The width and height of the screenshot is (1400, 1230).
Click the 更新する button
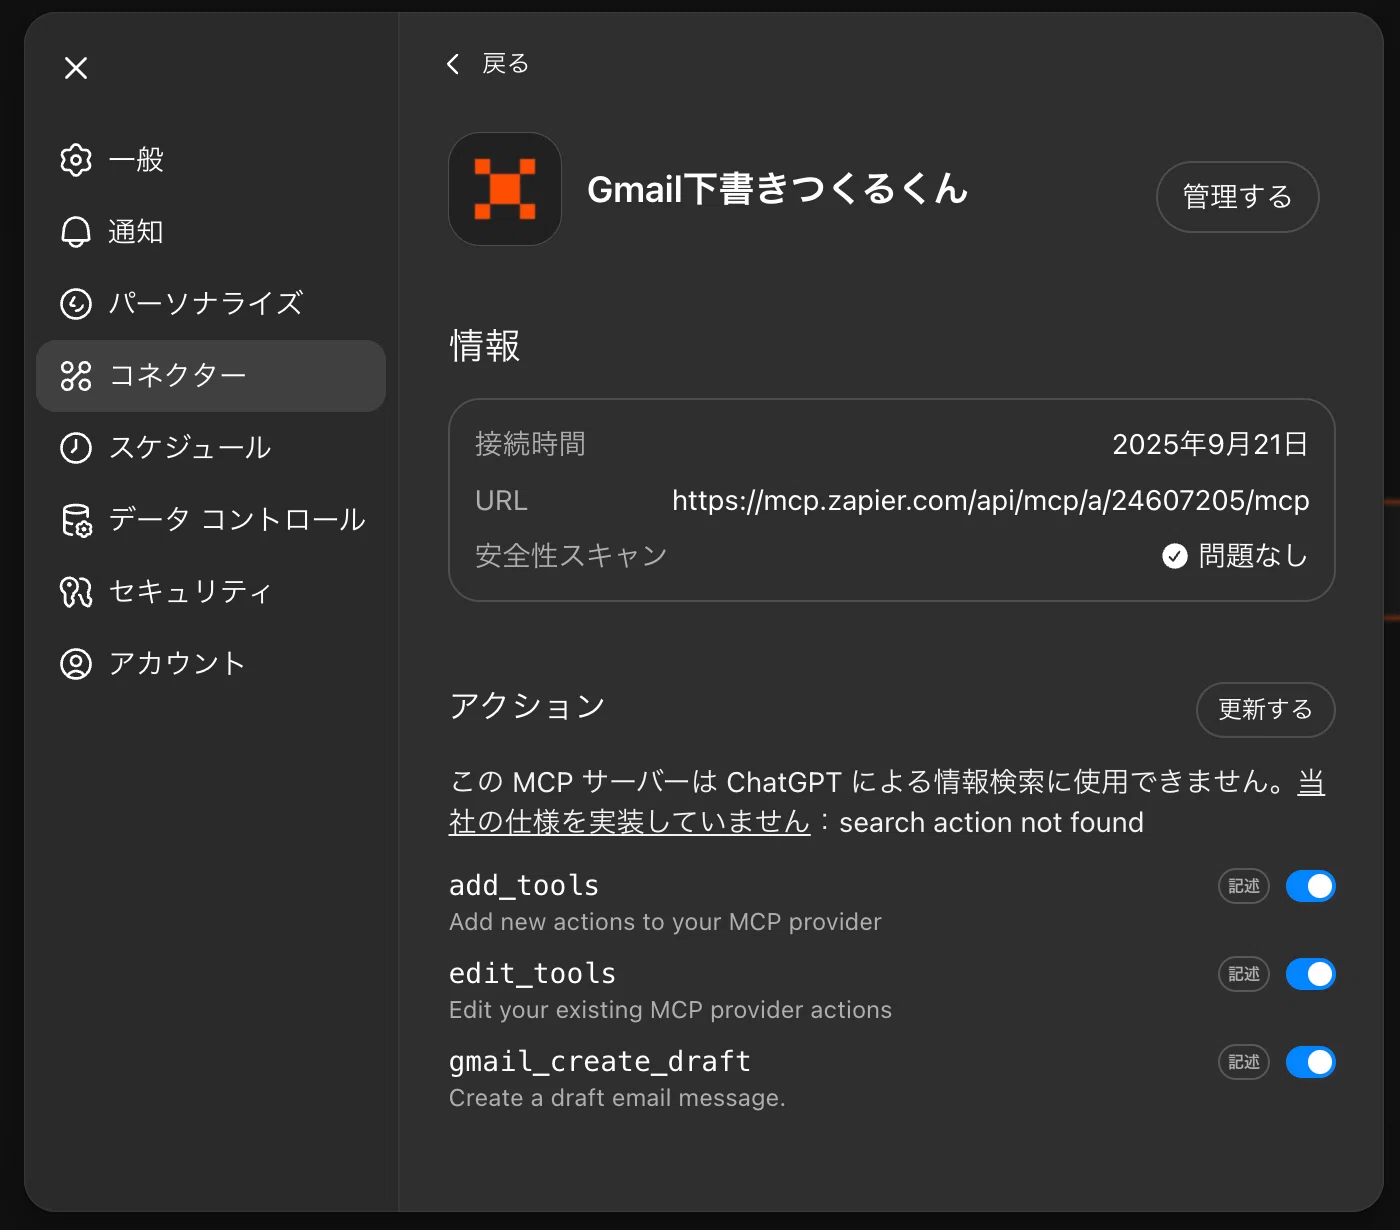[1265, 710]
